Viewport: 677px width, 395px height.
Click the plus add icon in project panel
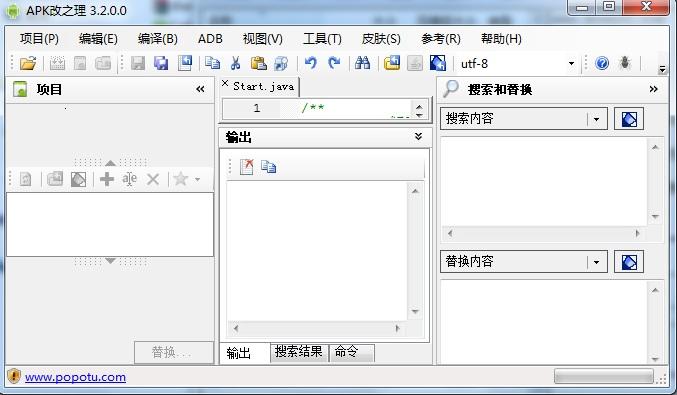(x=107, y=179)
